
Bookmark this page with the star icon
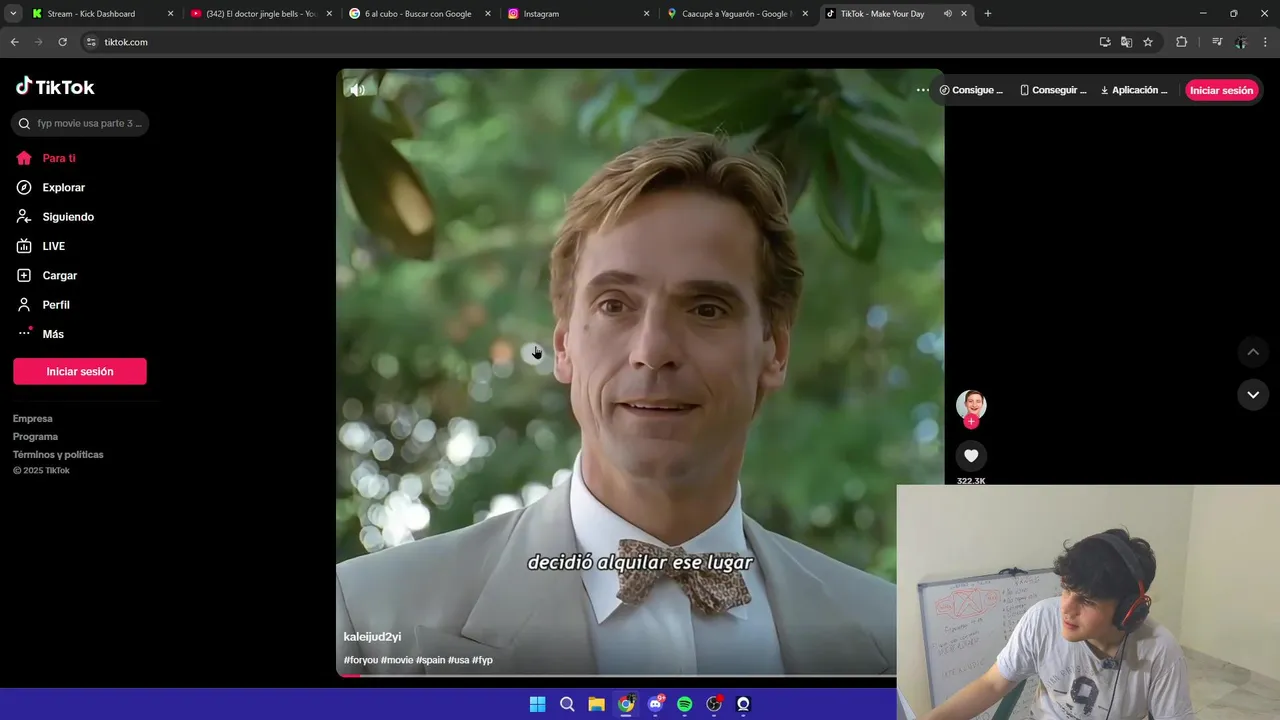point(1148,42)
